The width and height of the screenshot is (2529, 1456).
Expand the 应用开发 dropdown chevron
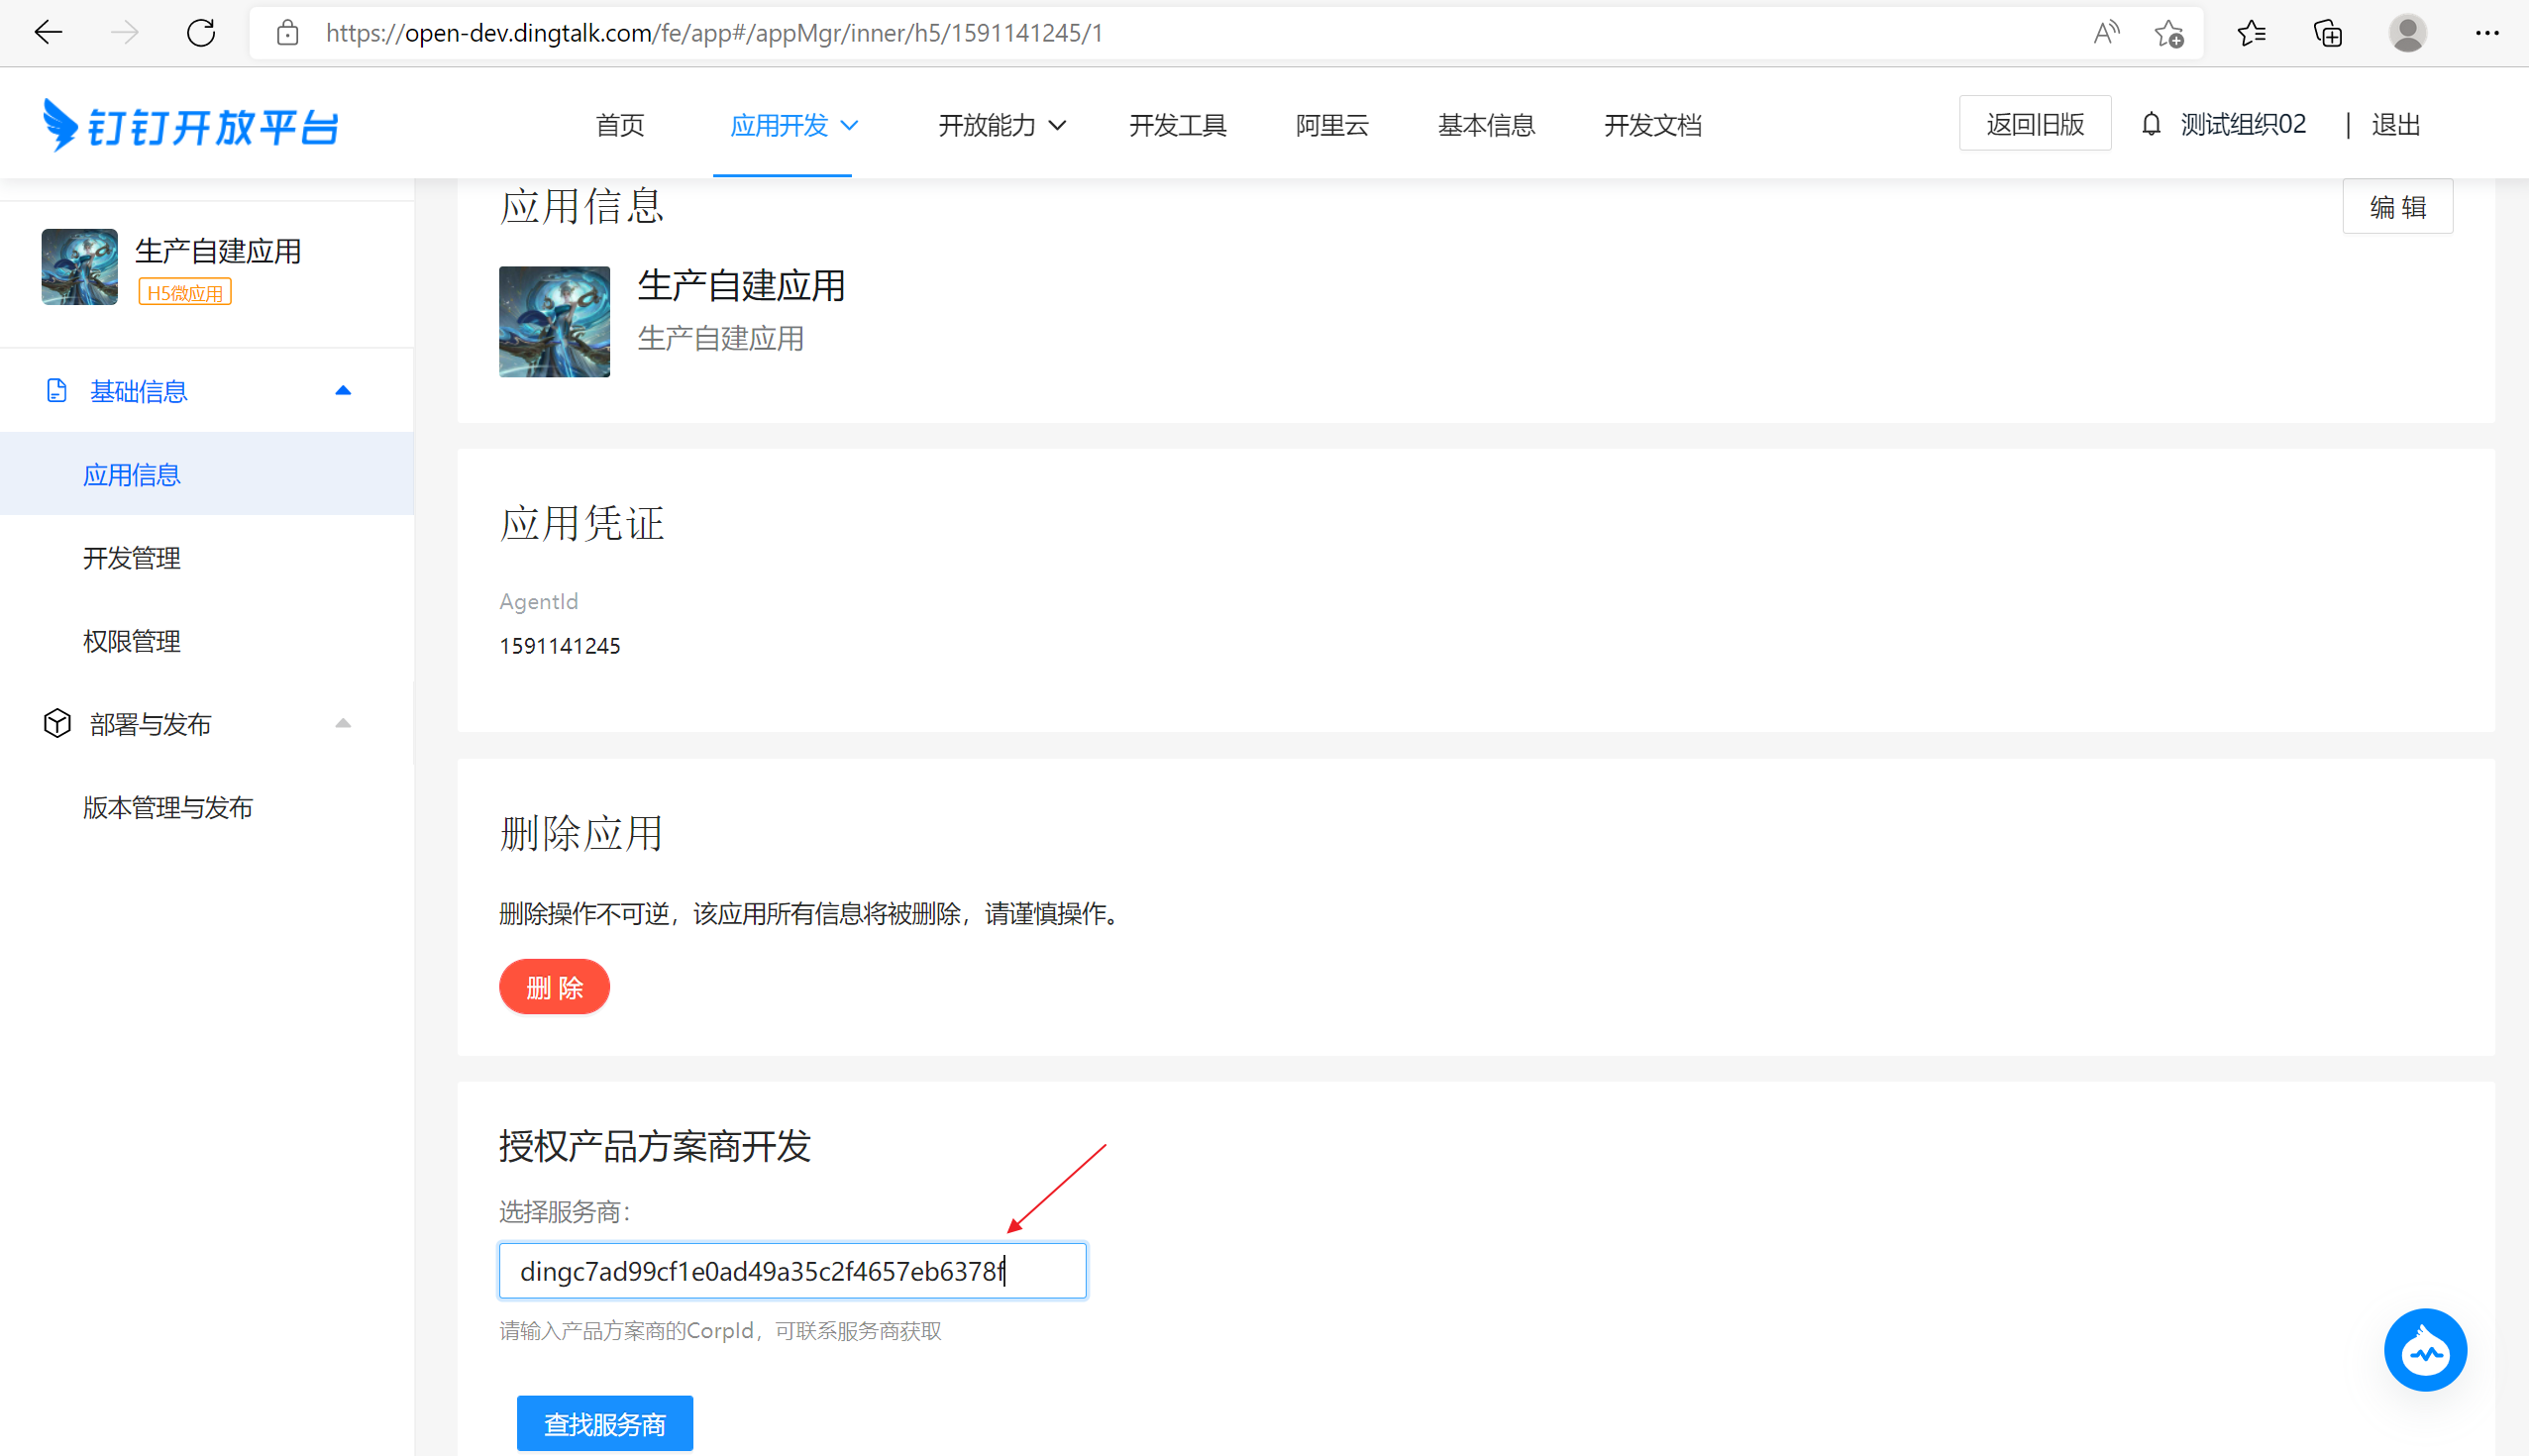[849, 125]
